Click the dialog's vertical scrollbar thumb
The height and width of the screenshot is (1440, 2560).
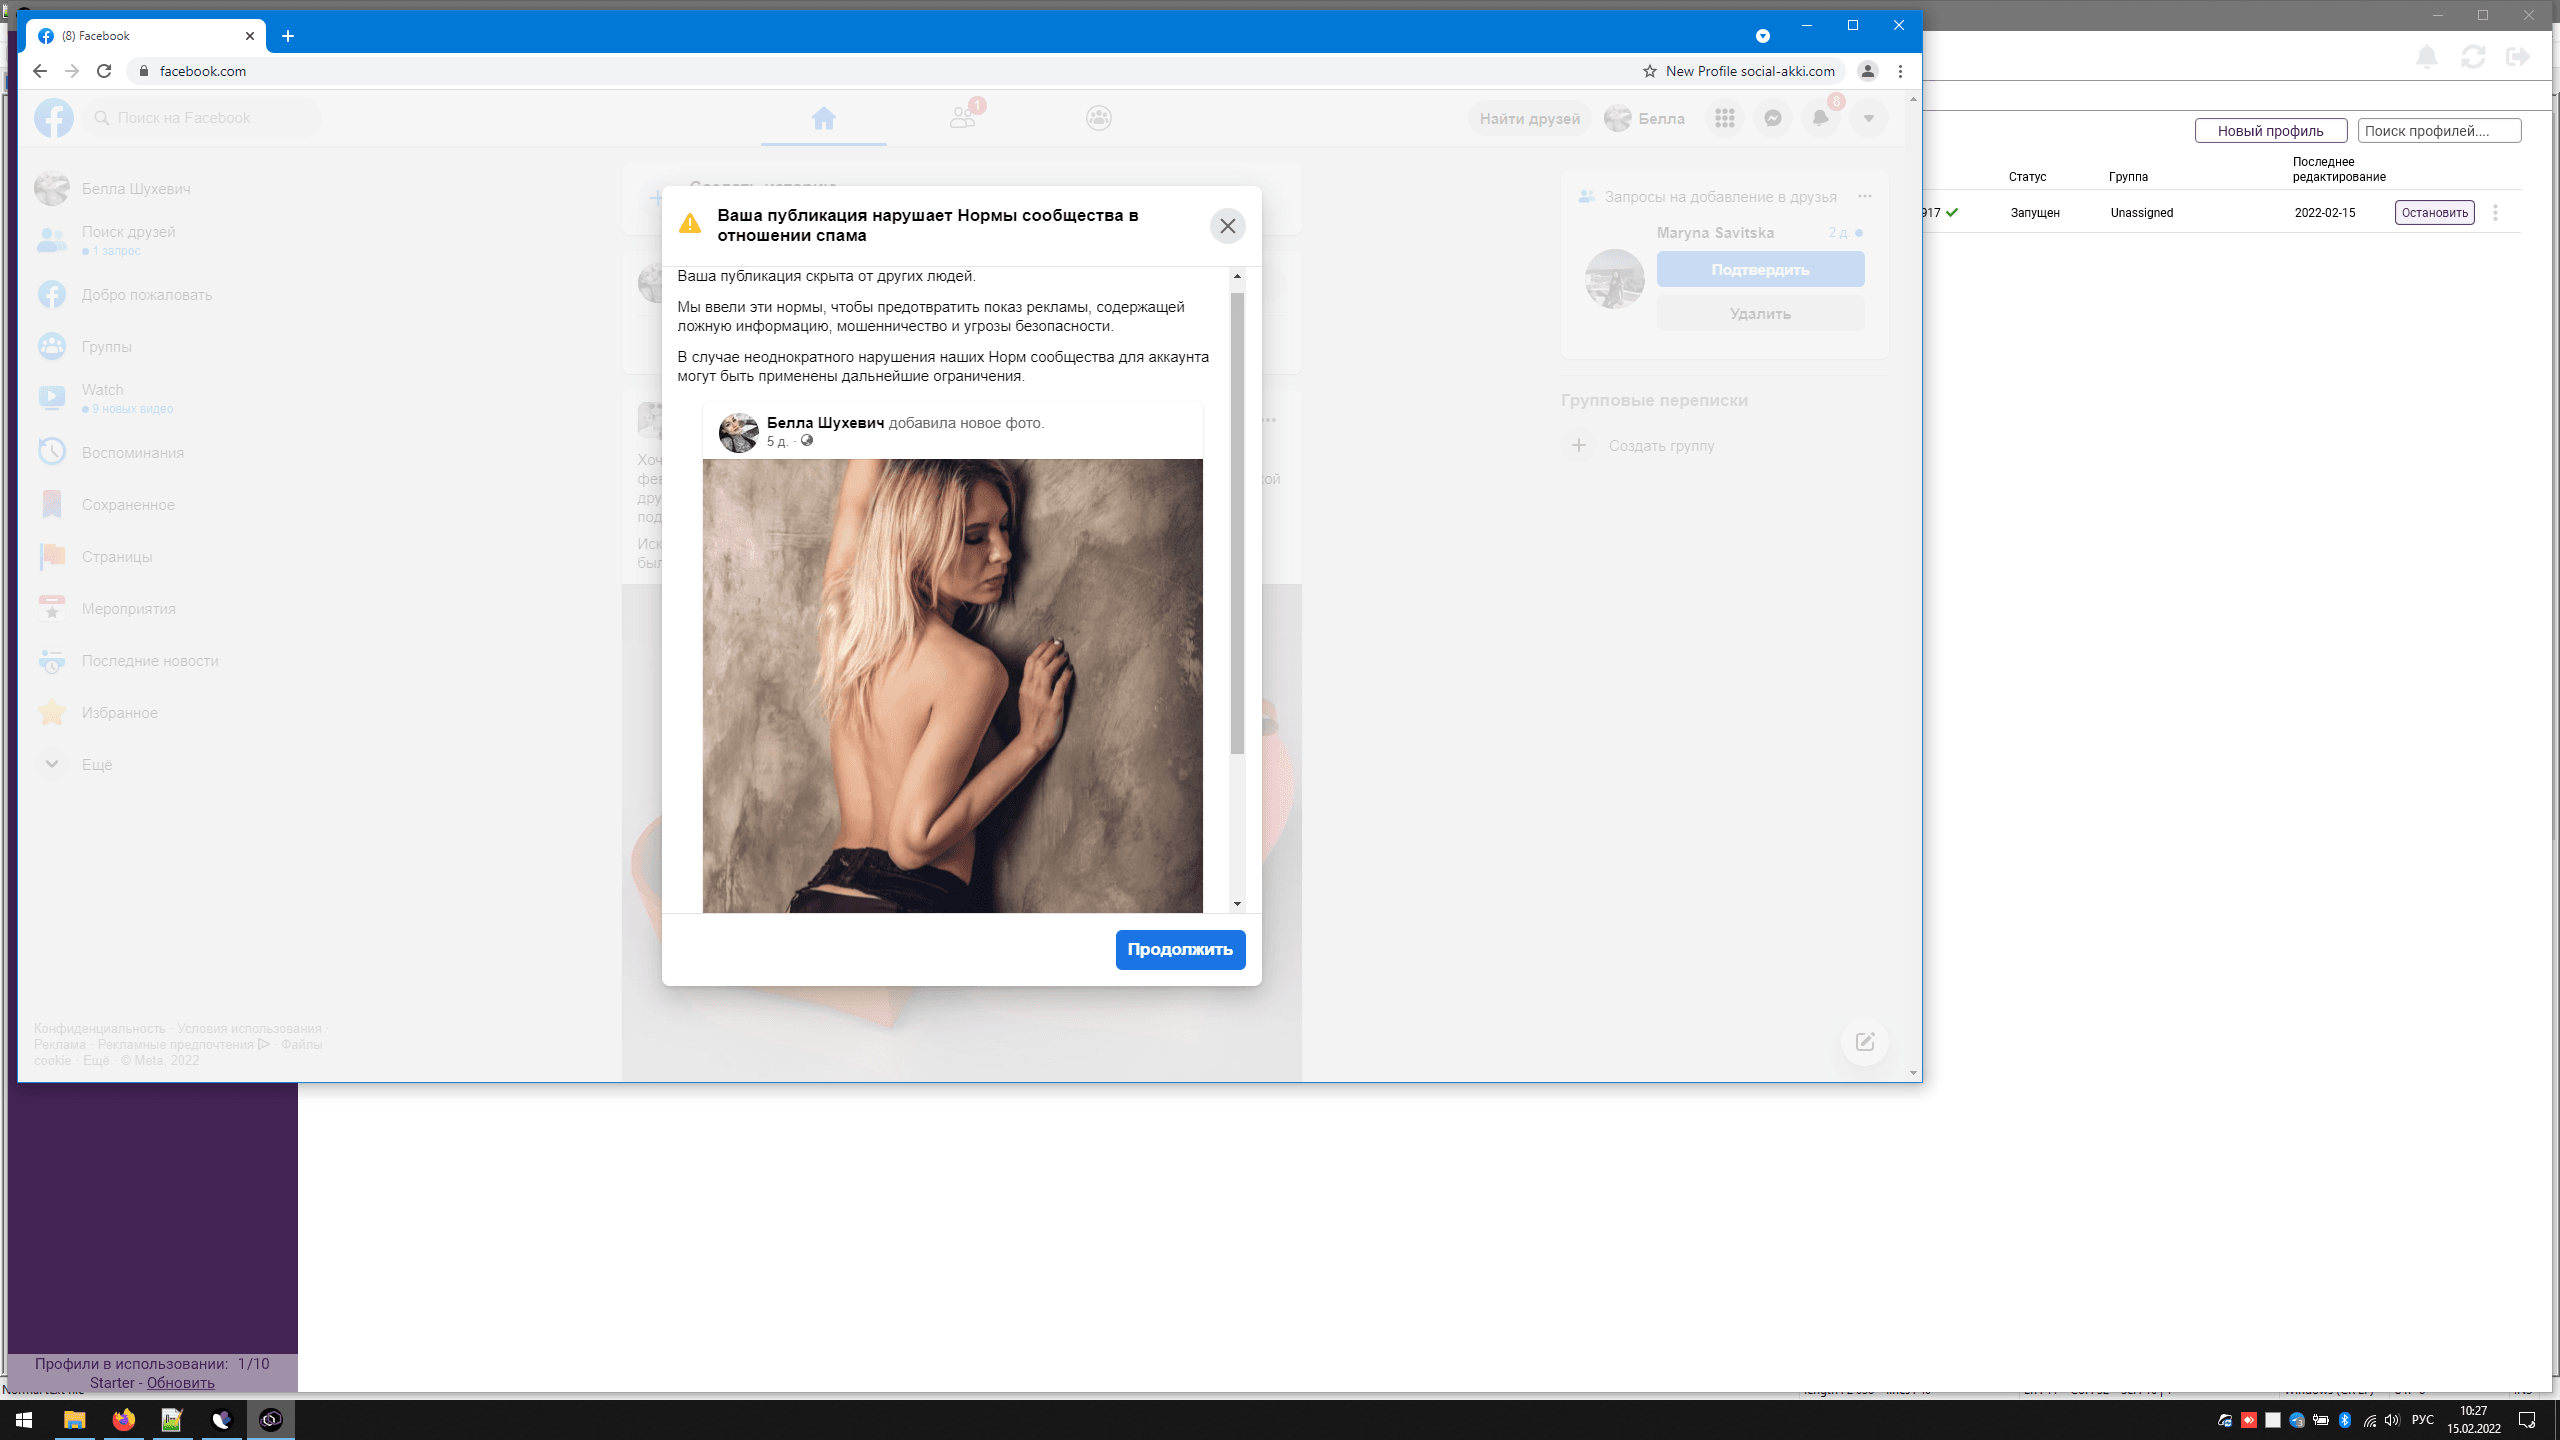pos(1237,523)
